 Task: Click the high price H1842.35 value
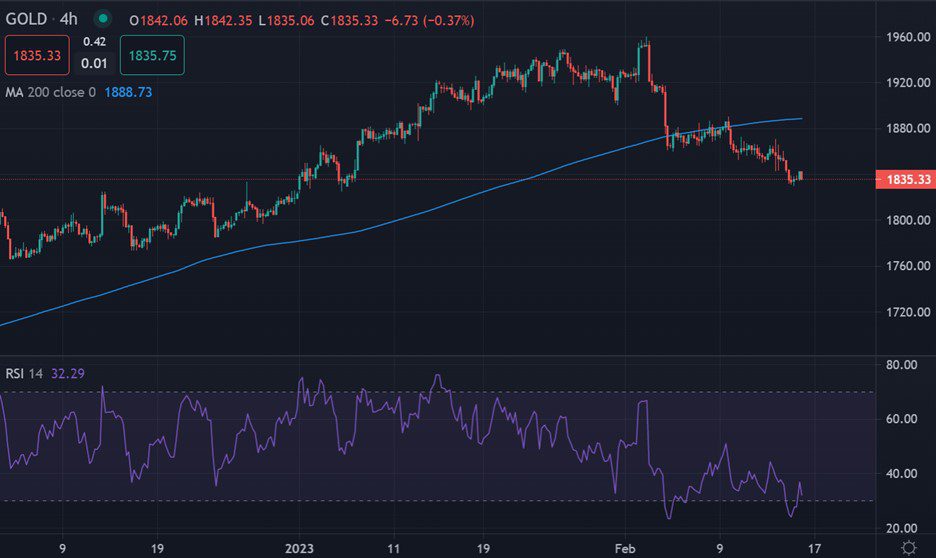pyautogui.click(x=223, y=20)
